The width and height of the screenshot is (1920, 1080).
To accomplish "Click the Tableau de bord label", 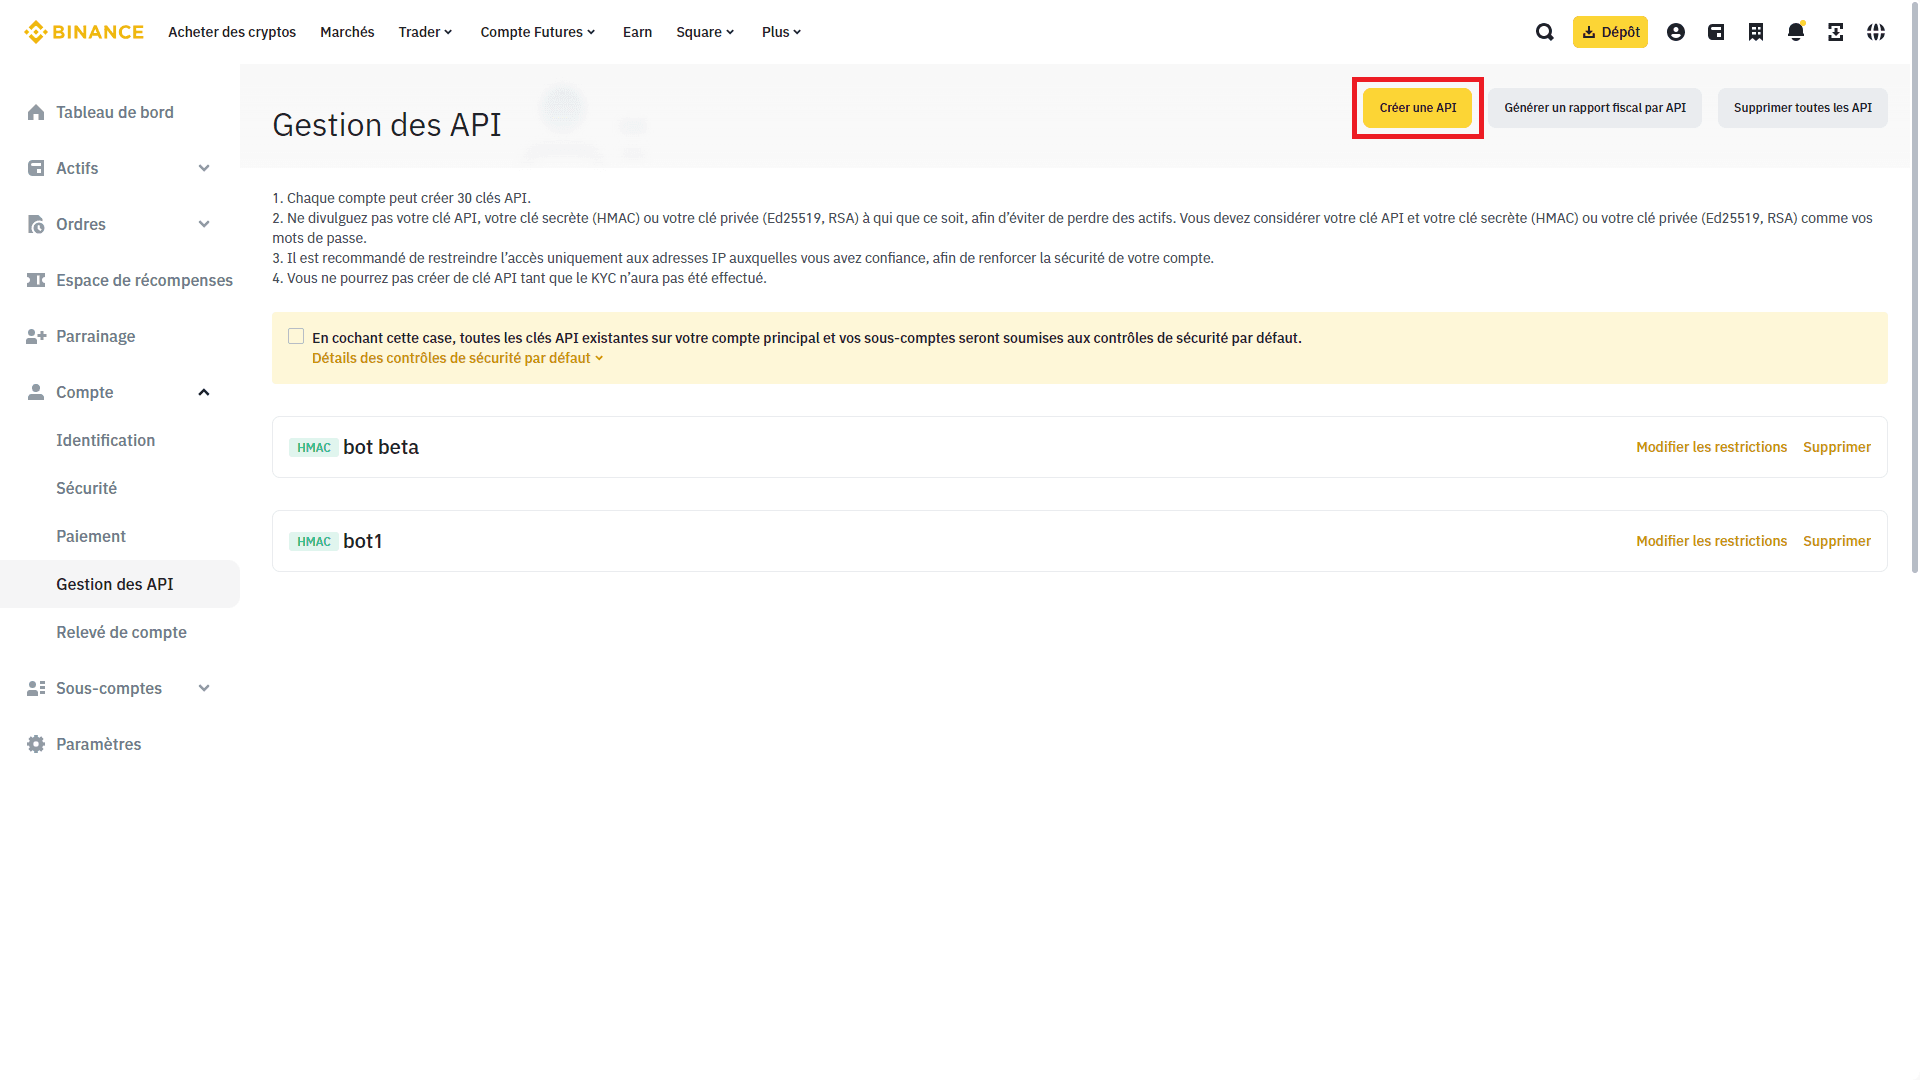I will click(x=115, y=112).
